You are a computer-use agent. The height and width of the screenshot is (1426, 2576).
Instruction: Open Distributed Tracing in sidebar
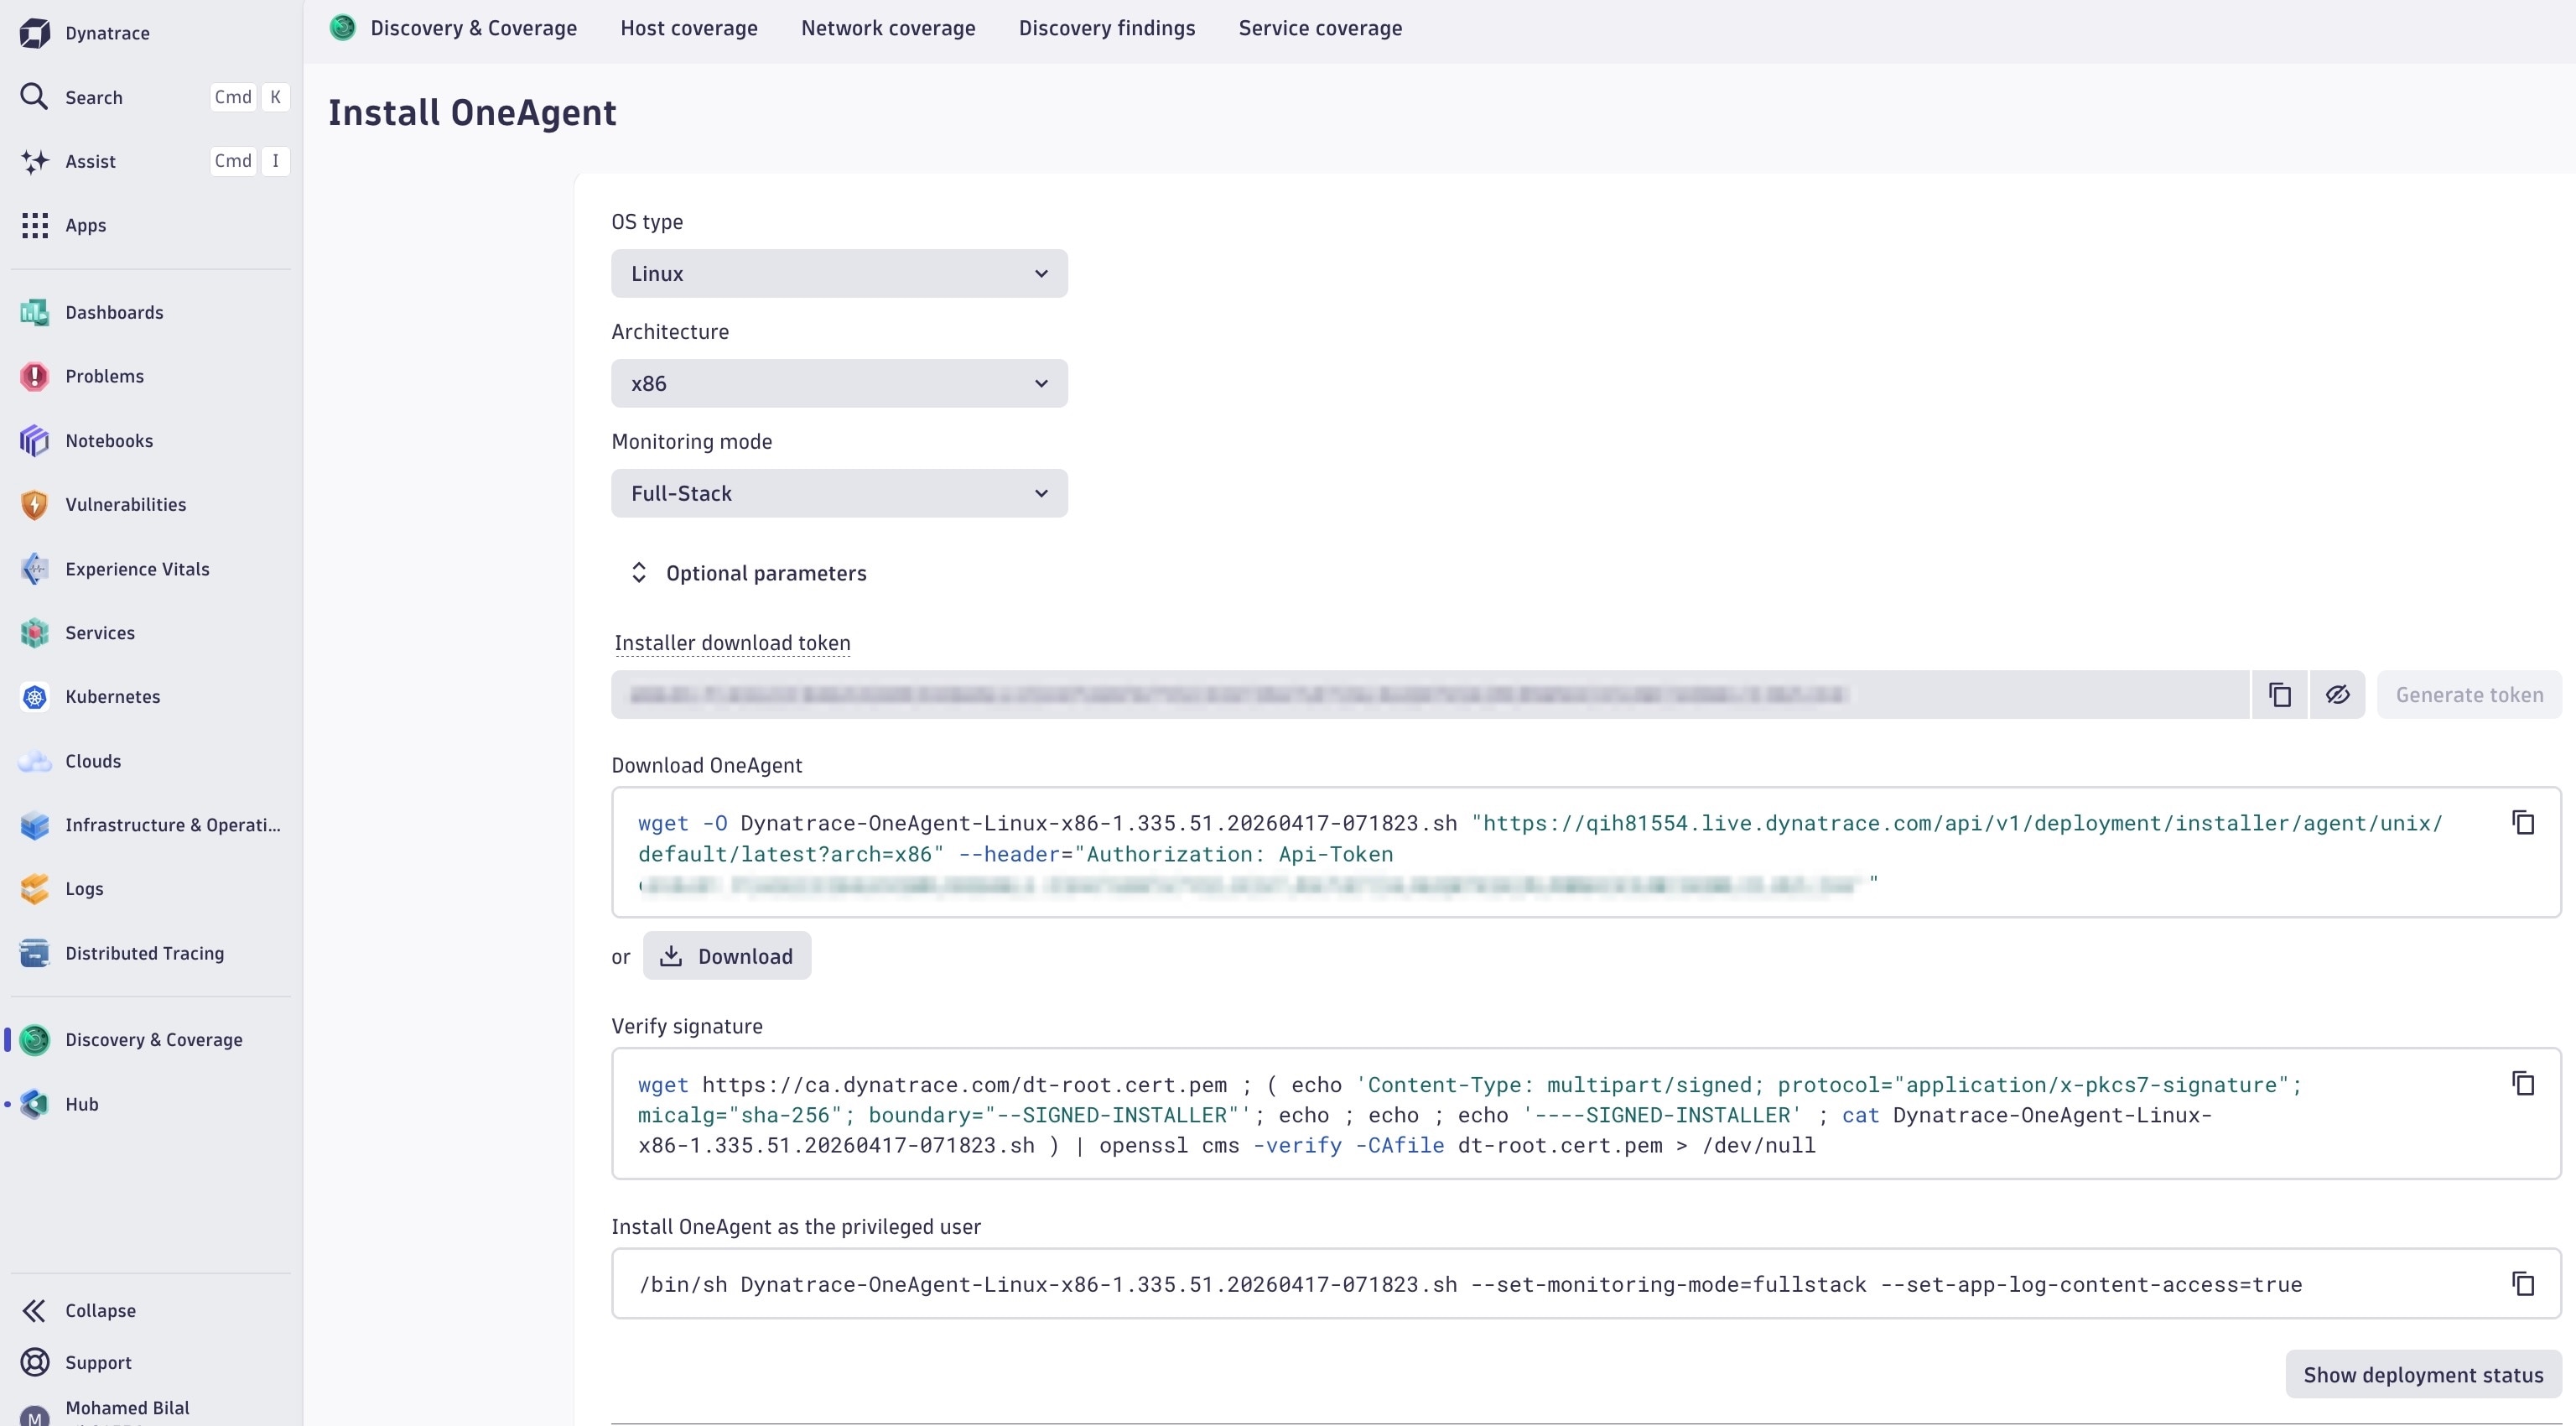click(x=144, y=953)
